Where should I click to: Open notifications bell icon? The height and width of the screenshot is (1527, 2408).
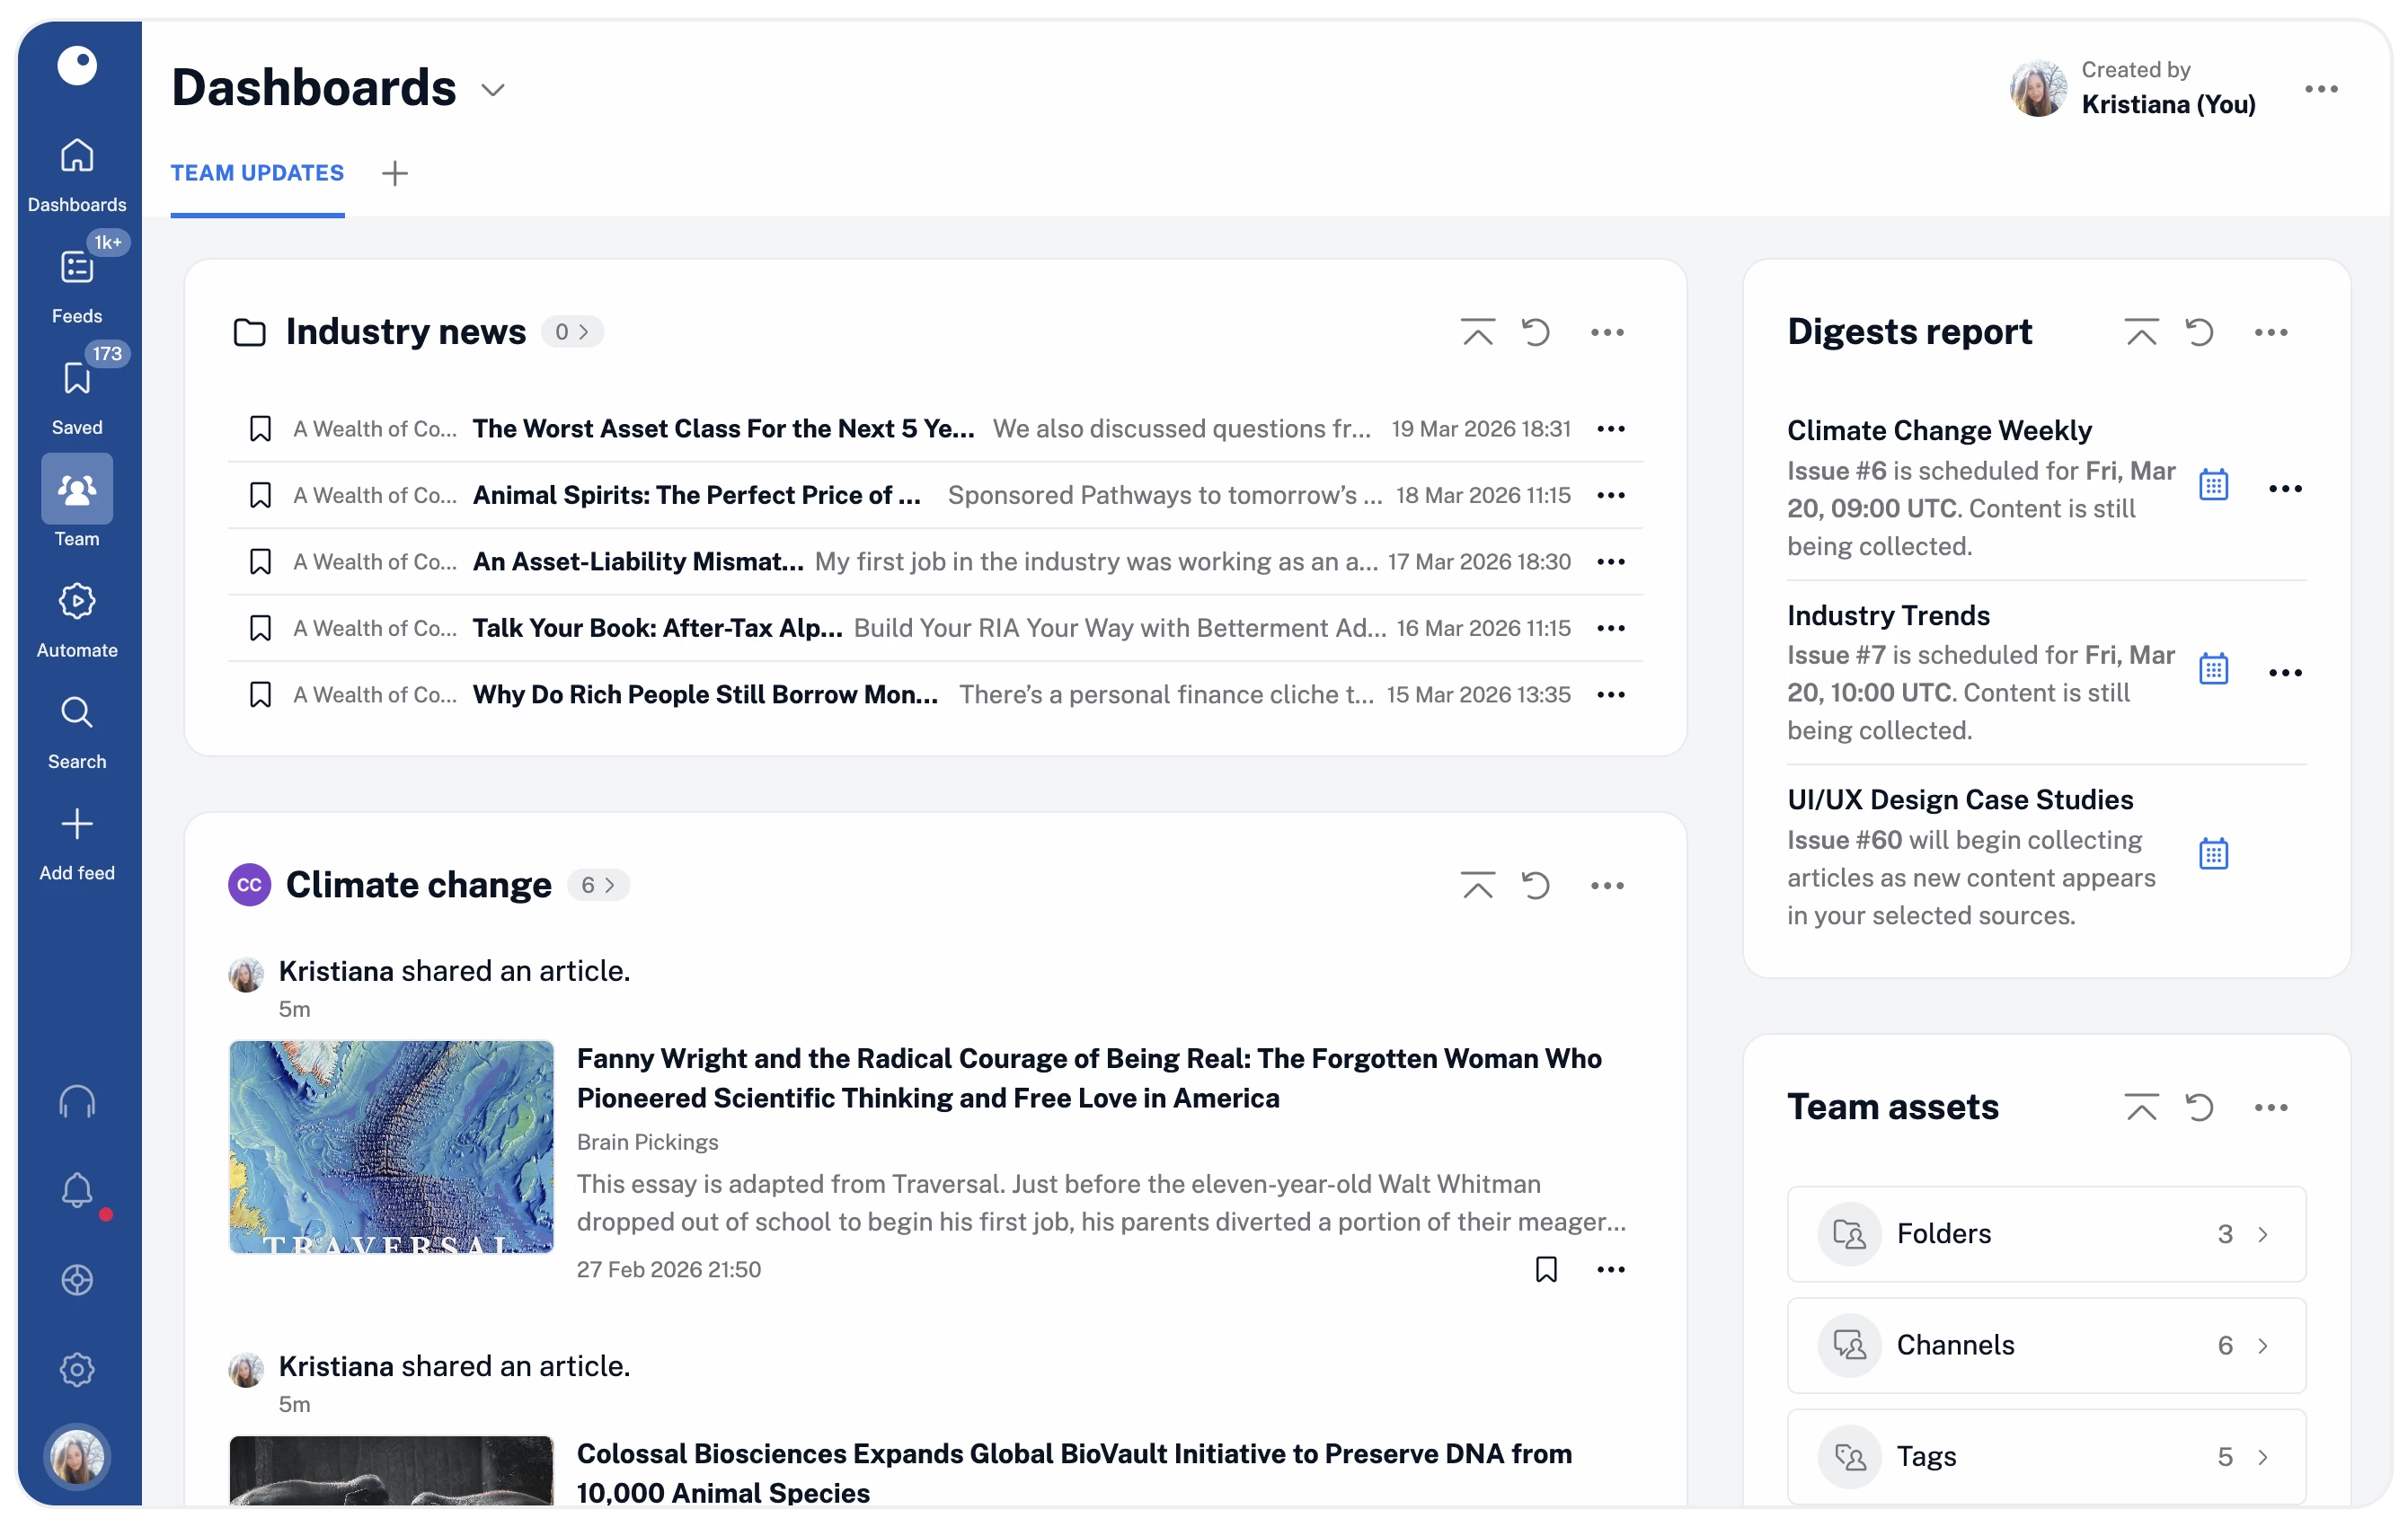click(77, 1190)
